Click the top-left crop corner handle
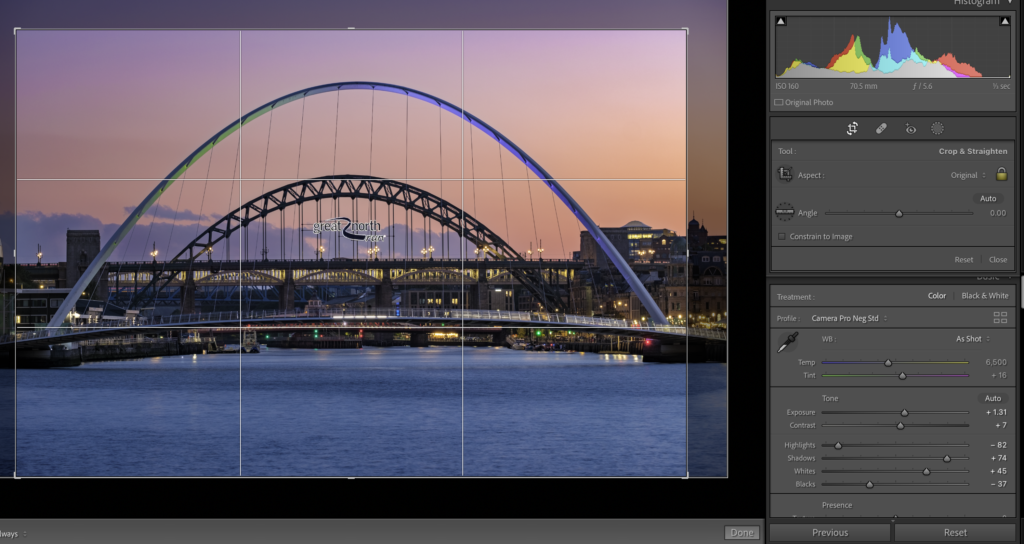This screenshot has height=544, width=1024. pos(16,30)
